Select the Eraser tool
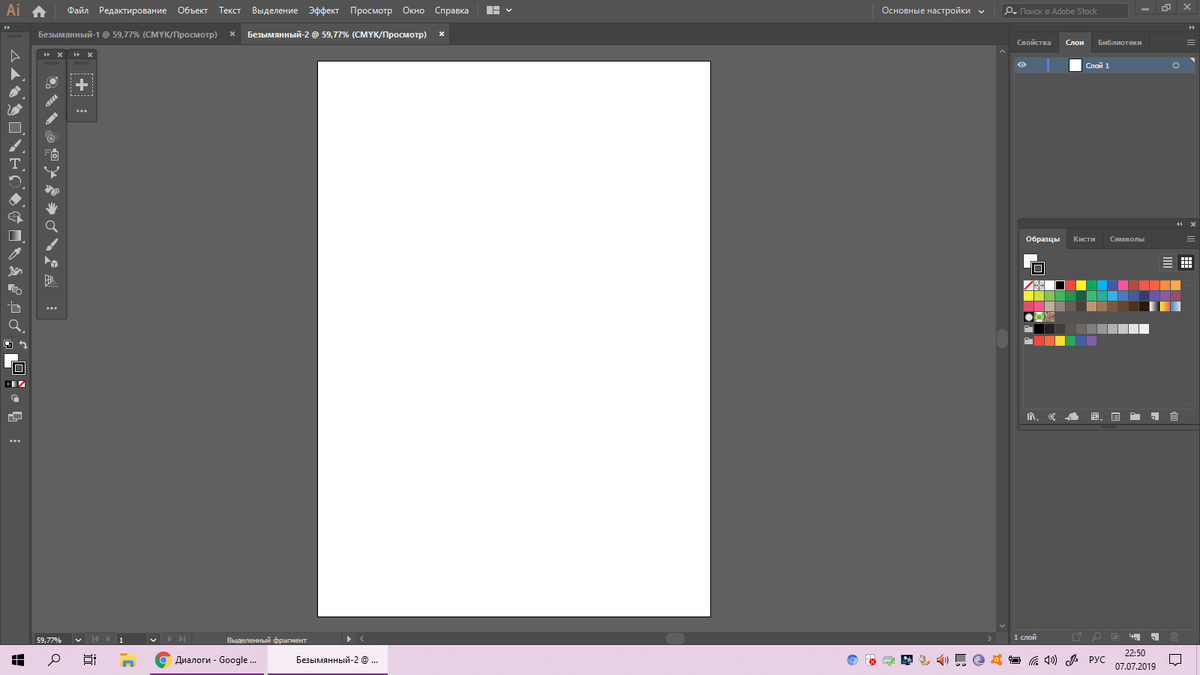The height and width of the screenshot is (675, 1200). point(15,199)
